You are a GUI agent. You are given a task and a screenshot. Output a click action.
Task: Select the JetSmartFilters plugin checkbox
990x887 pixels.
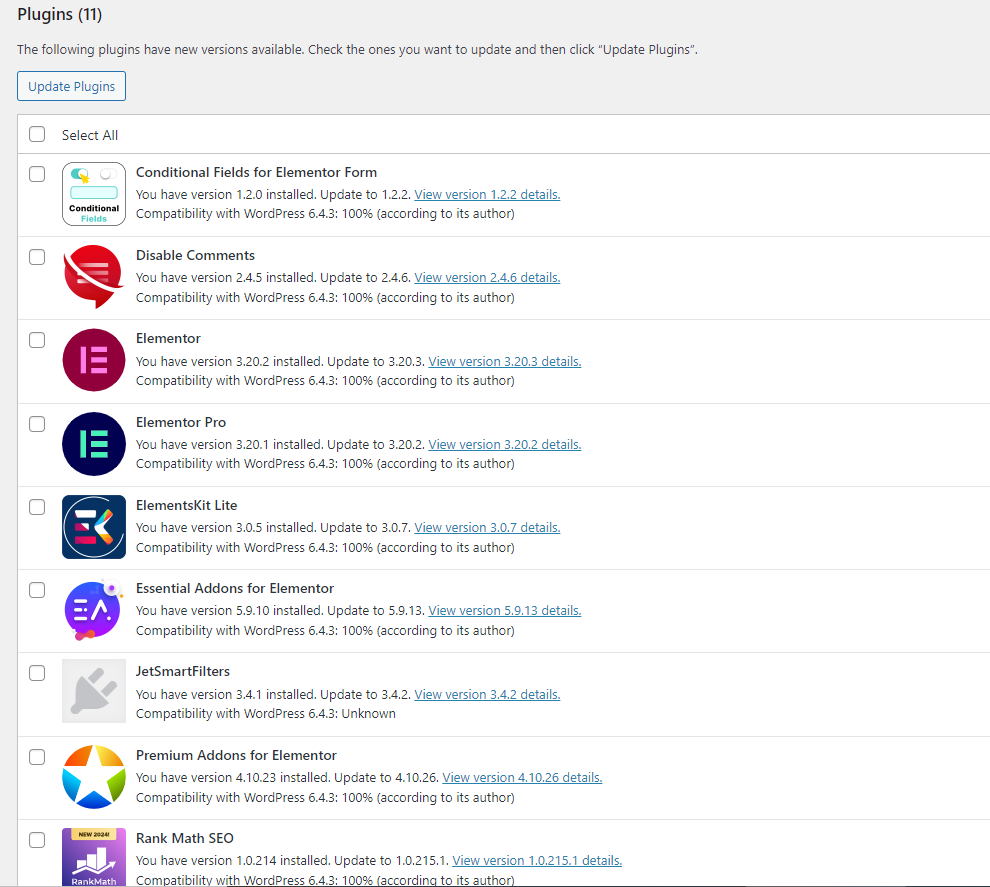point(37,673)
